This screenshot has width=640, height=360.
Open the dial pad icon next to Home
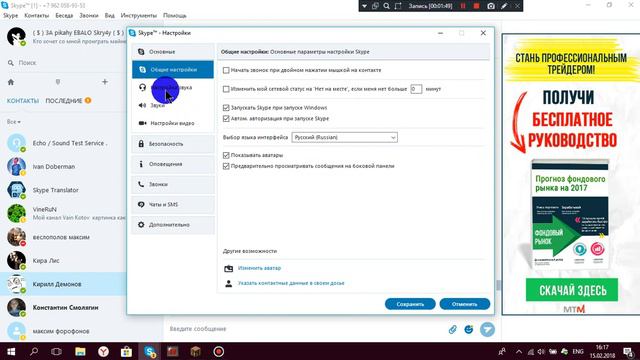58,82
